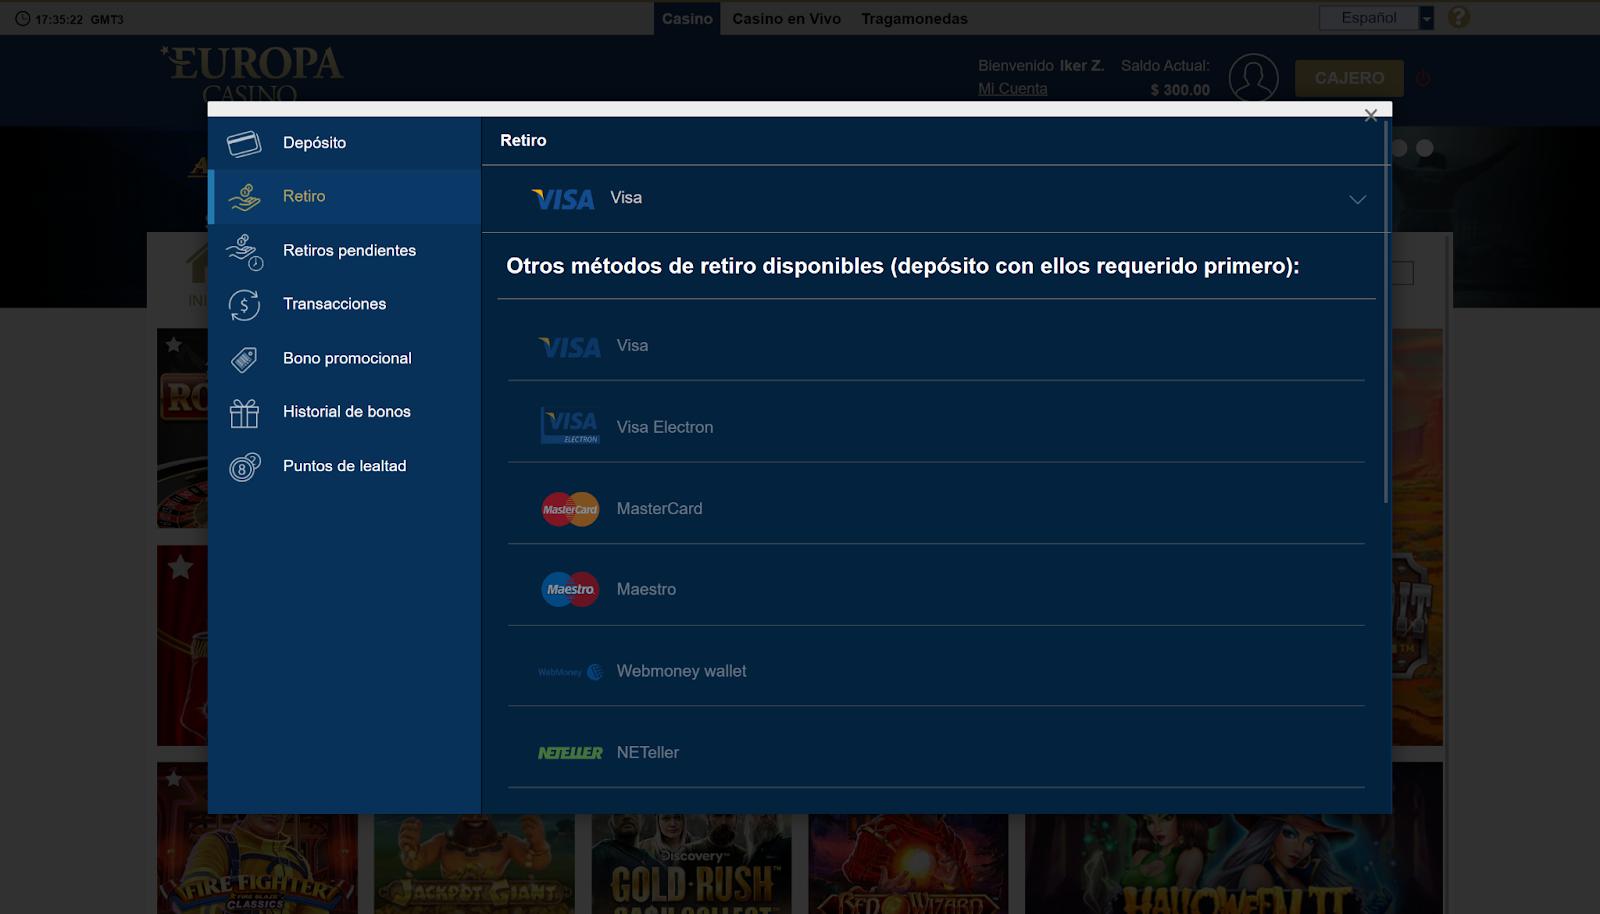This screenshot has width=1600, height=914.
Task: Click the Maestro logo
Action: [570, 590]
